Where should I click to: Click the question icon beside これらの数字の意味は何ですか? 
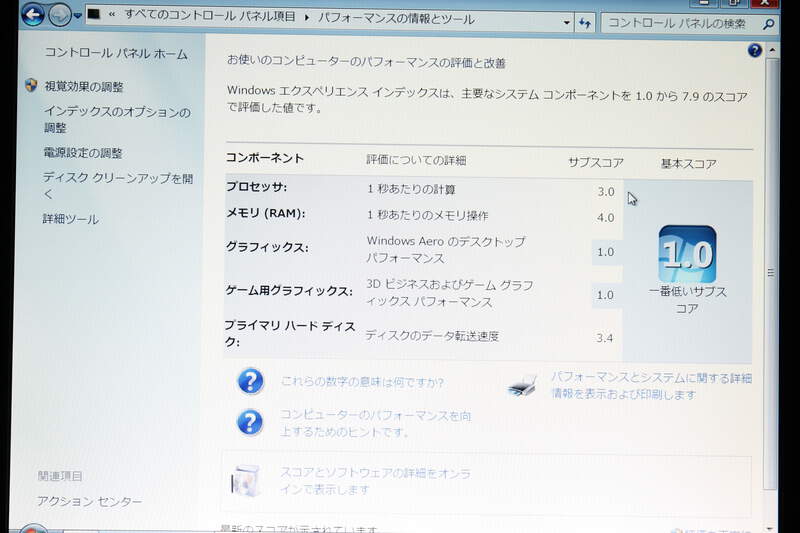[x=250, y=381]
